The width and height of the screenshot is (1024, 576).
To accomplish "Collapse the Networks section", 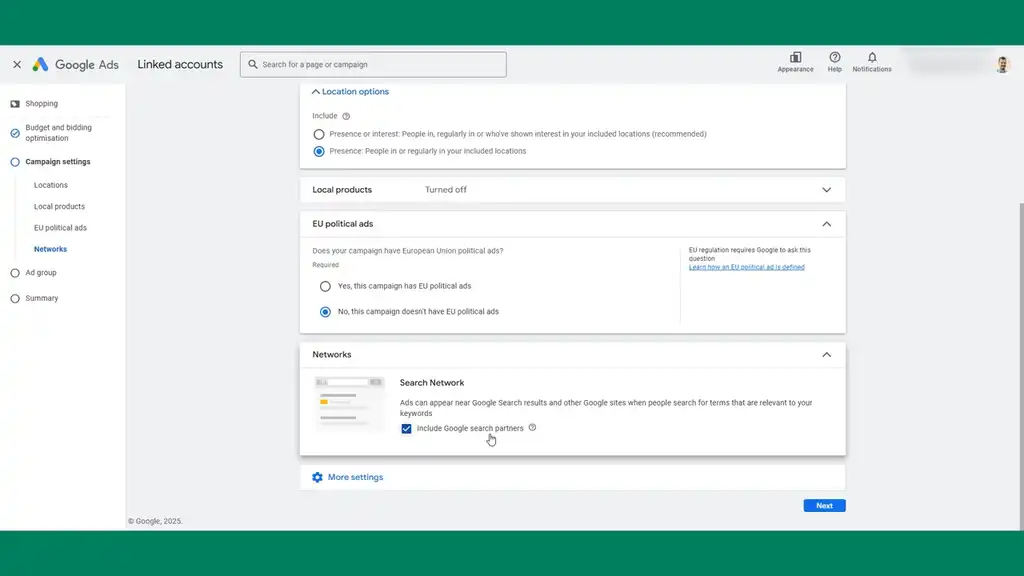I will [x=827, y=354].
